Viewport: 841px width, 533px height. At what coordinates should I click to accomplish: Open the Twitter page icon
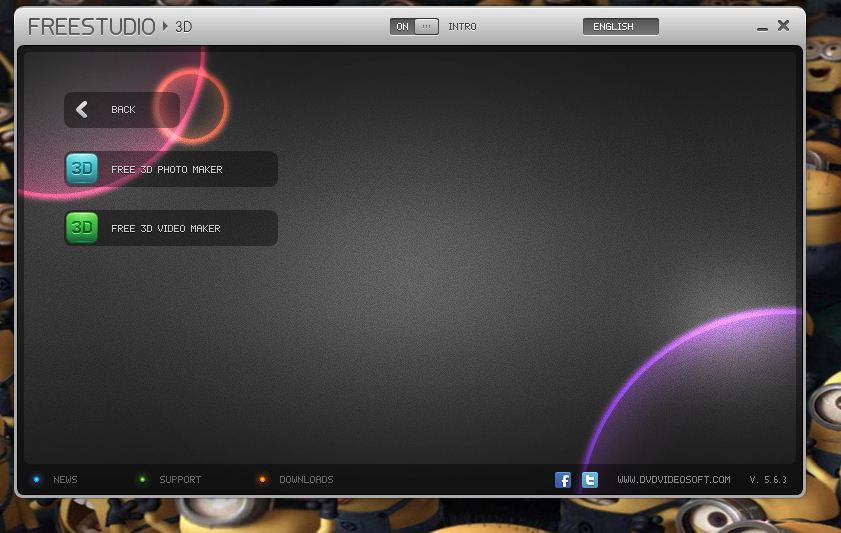tap(589, 479)
